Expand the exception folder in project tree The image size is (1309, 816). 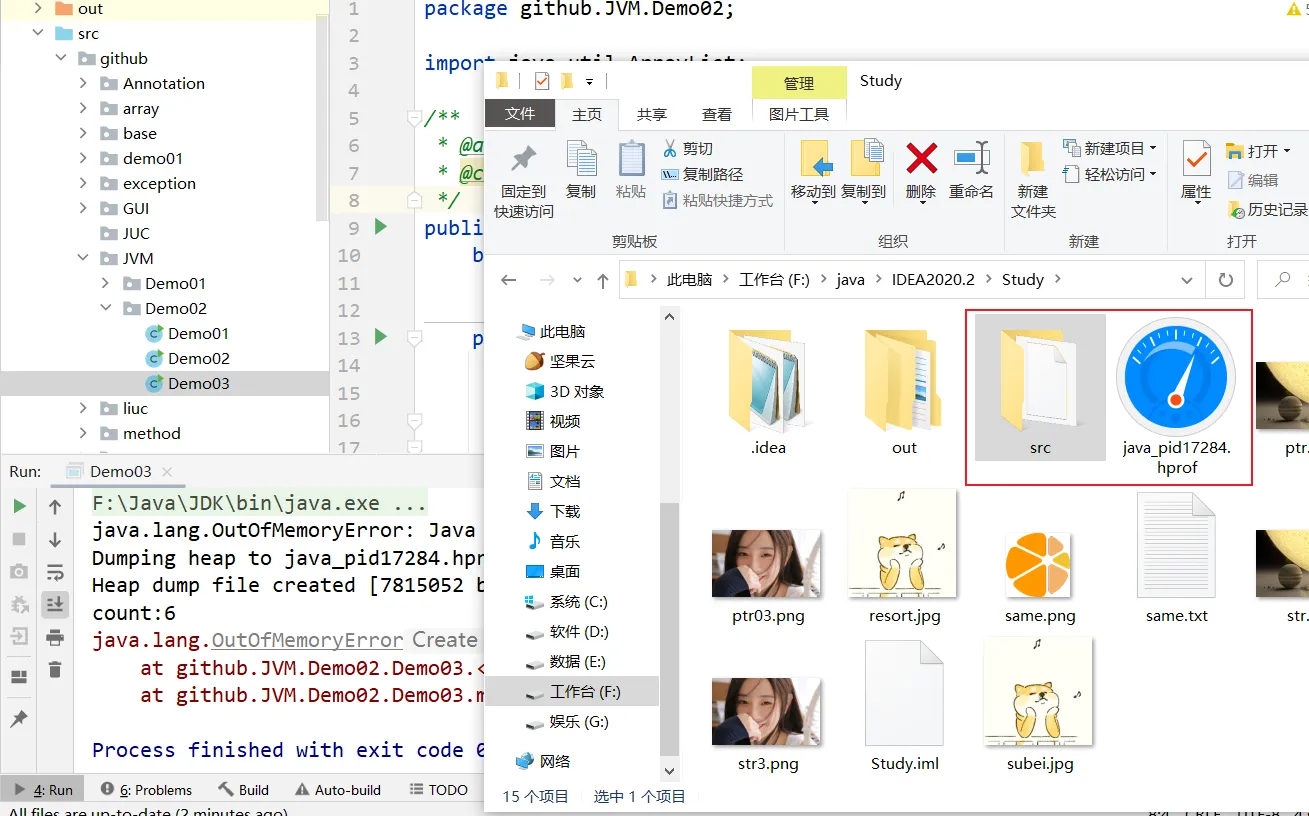(x=84, y=183)
